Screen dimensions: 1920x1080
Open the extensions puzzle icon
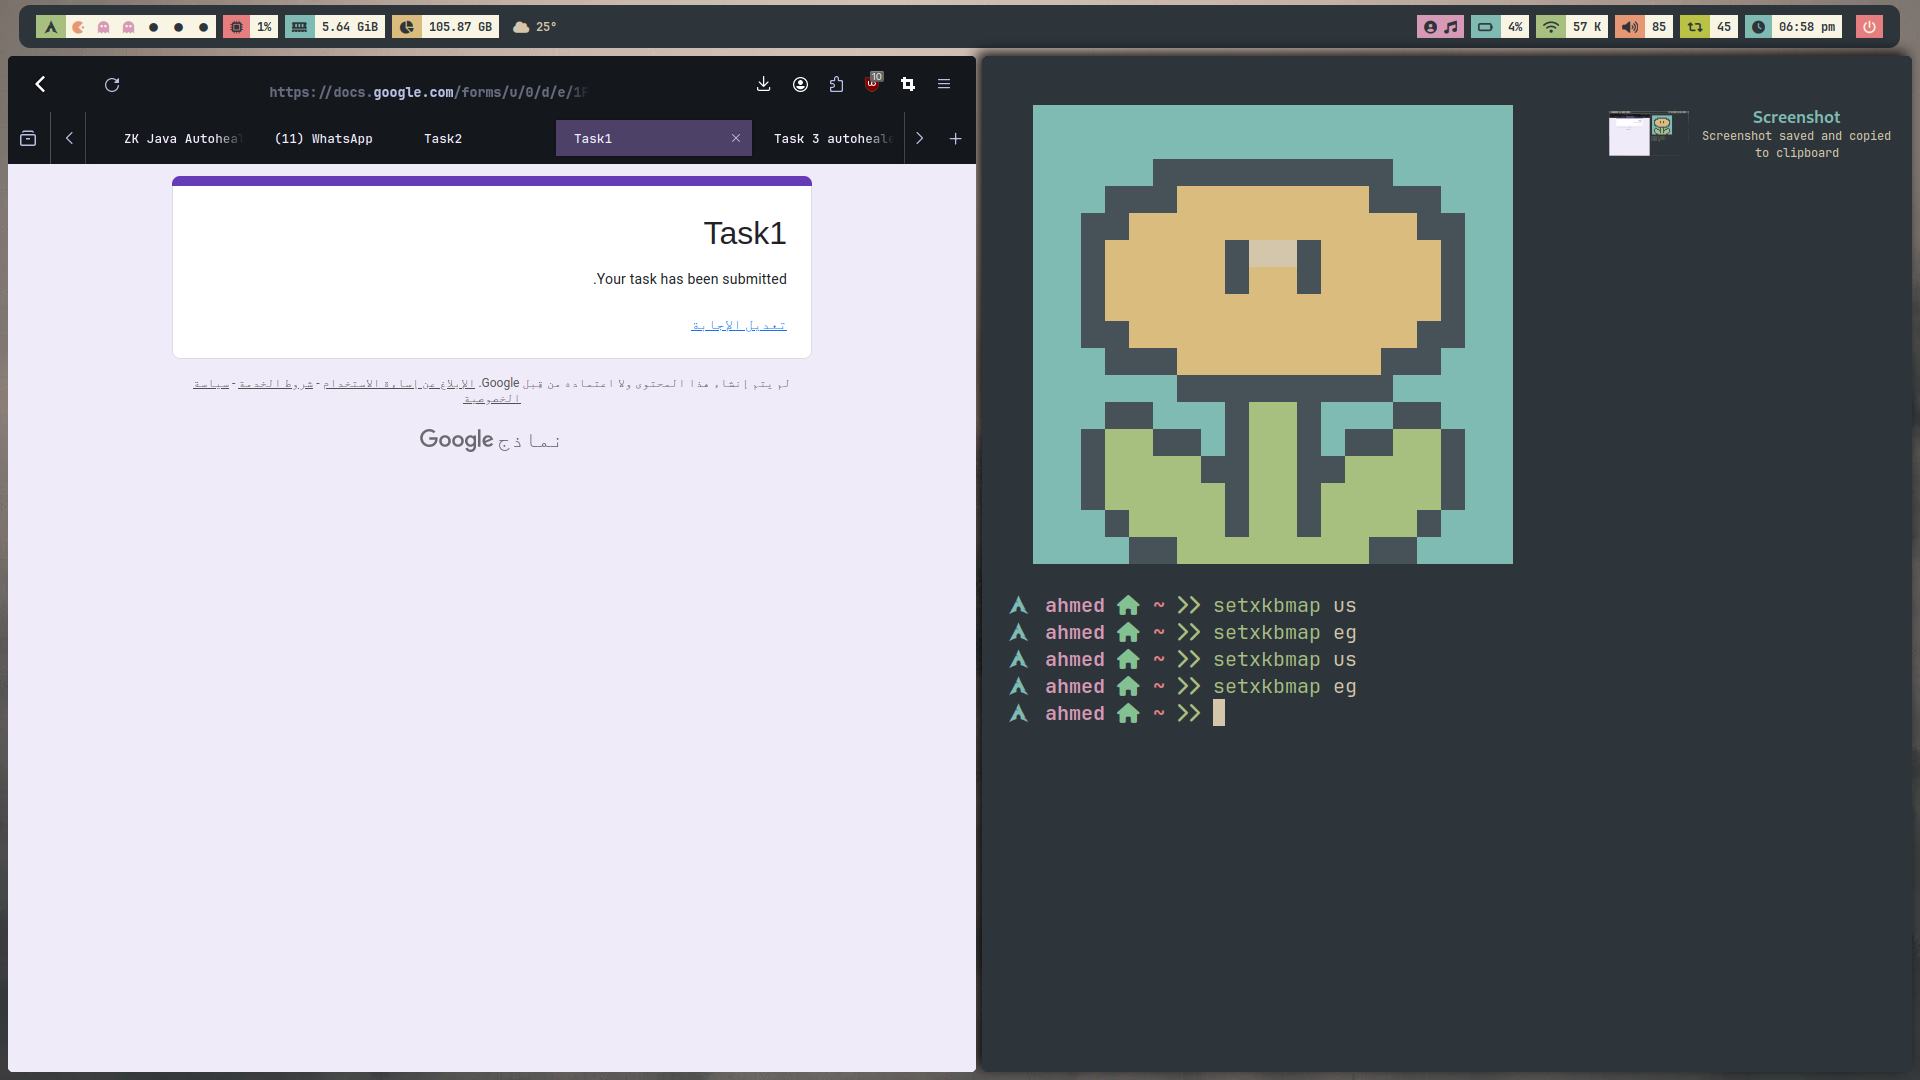tap(836, 84)
